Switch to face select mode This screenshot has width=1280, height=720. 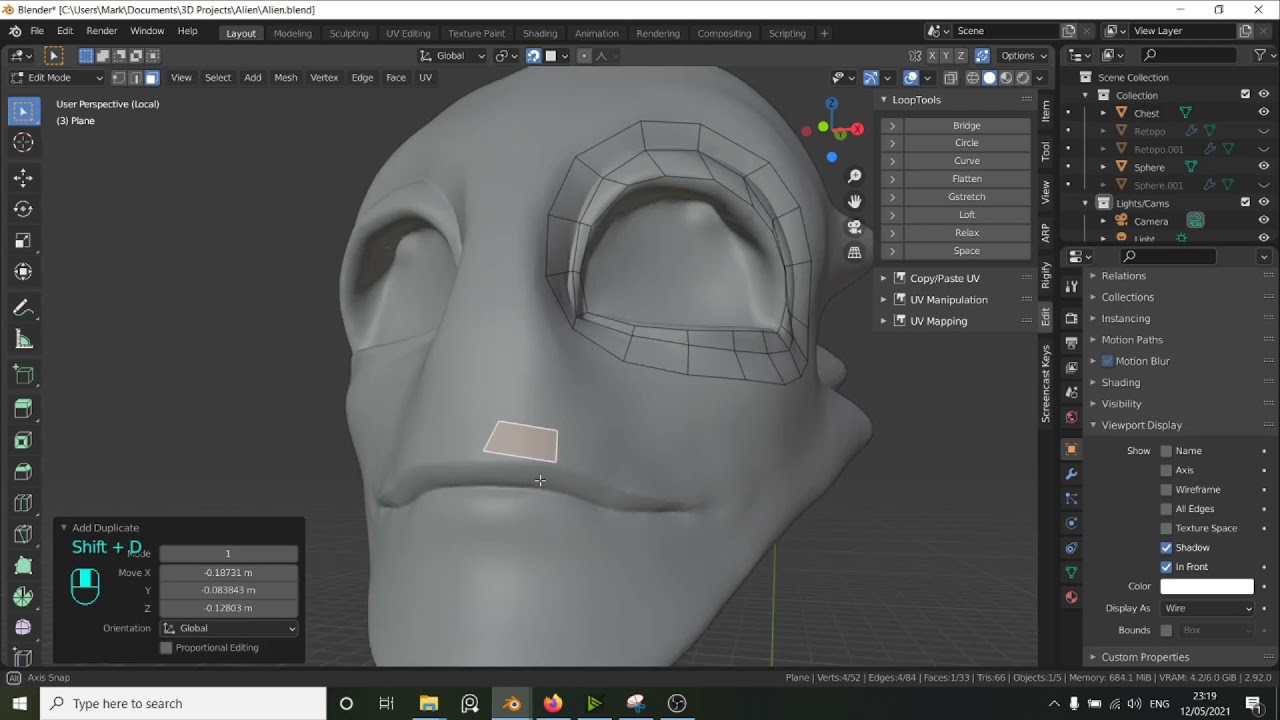(x=152, y=78)
